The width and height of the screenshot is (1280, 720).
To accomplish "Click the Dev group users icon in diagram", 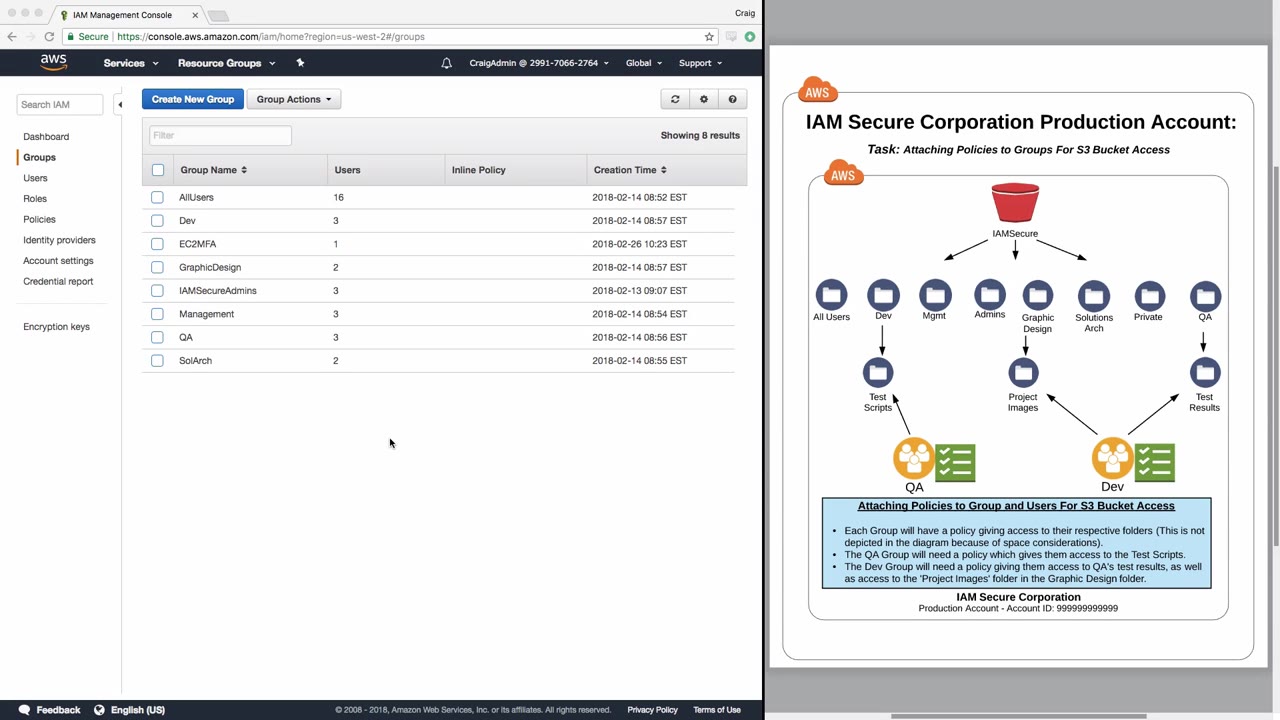I will (1112, 459).
